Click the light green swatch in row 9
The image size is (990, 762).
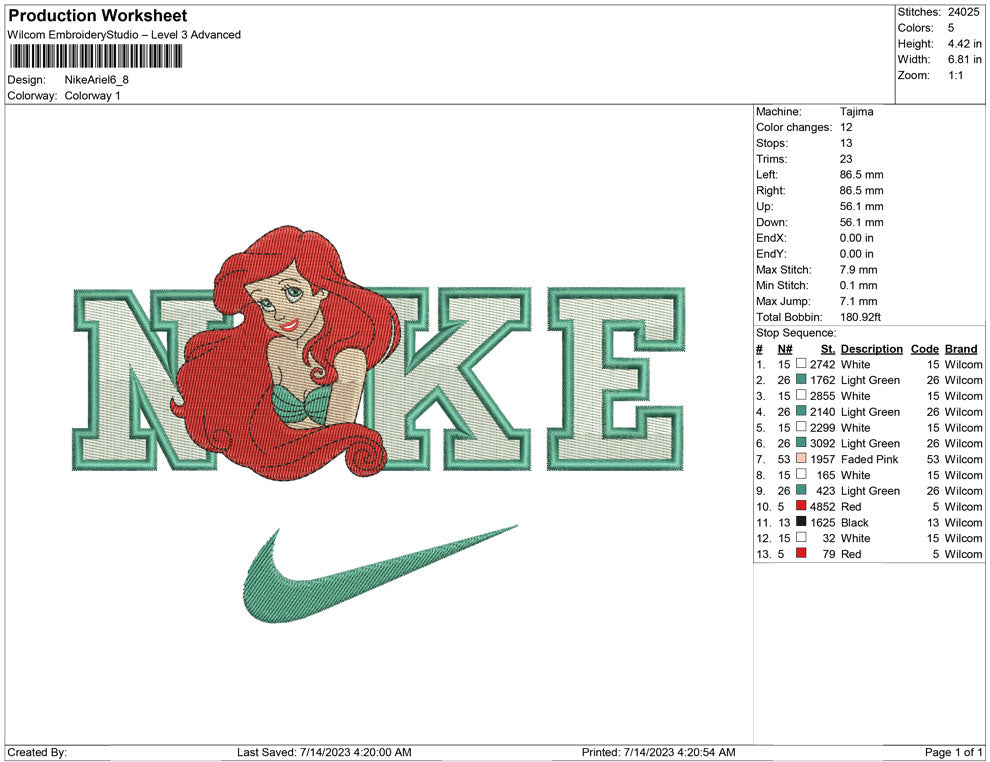tap(801, 490)
